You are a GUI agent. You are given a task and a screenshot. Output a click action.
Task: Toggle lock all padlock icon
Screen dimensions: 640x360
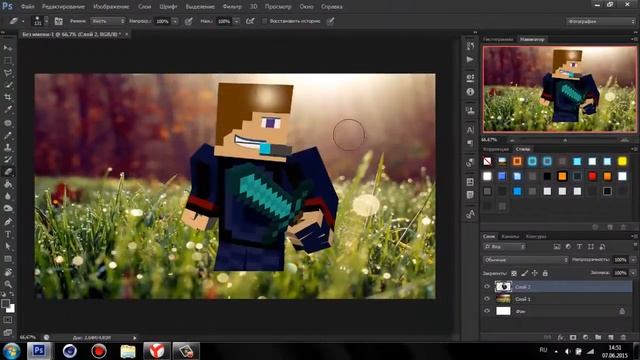(545, 273)
